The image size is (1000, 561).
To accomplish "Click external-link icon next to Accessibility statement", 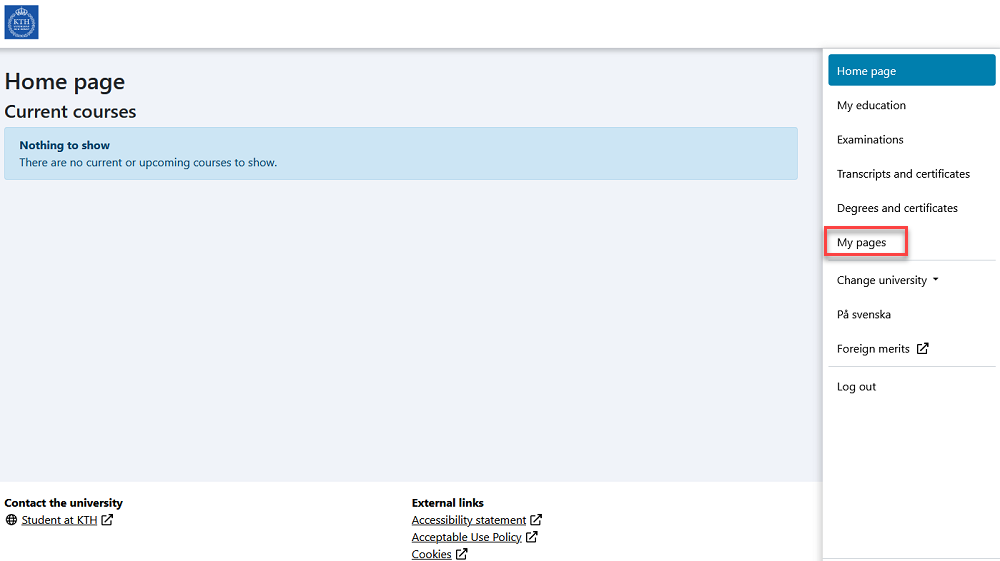I will click(536, 520).
